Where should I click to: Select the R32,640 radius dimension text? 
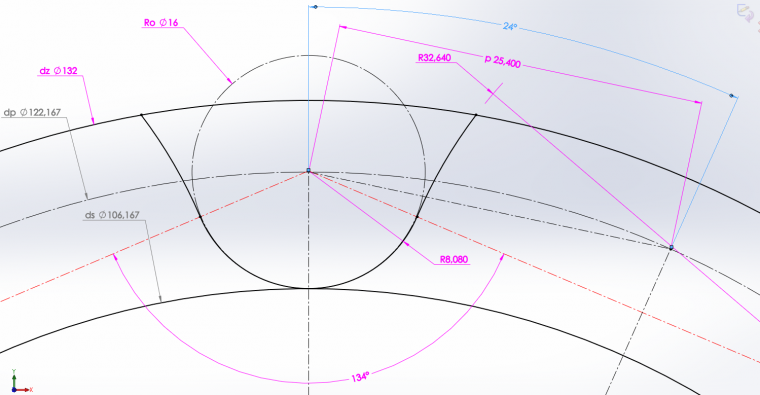click(x=434, y=58)
